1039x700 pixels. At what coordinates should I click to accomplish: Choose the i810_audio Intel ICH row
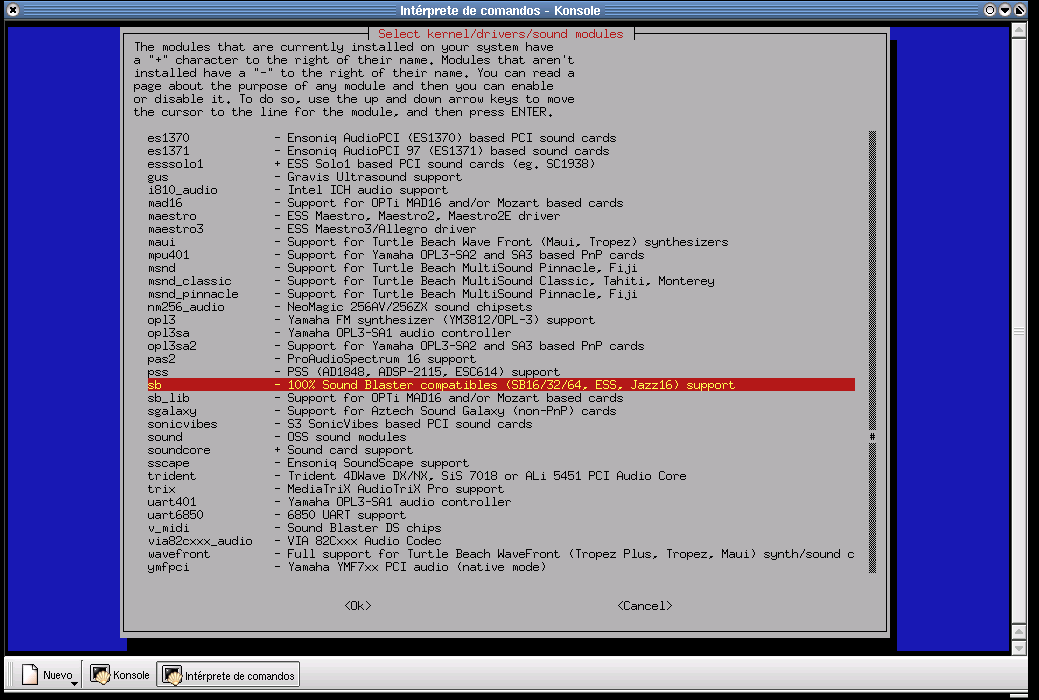(501, 190)
